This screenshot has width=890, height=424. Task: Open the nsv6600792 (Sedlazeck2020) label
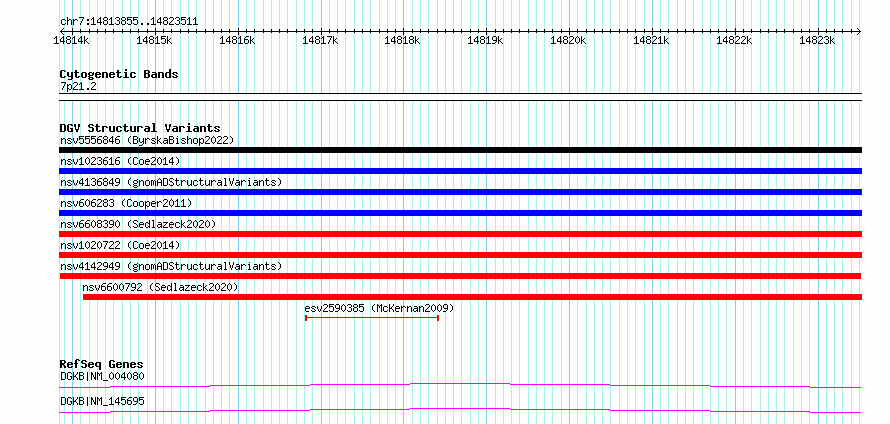click(160, 287)
